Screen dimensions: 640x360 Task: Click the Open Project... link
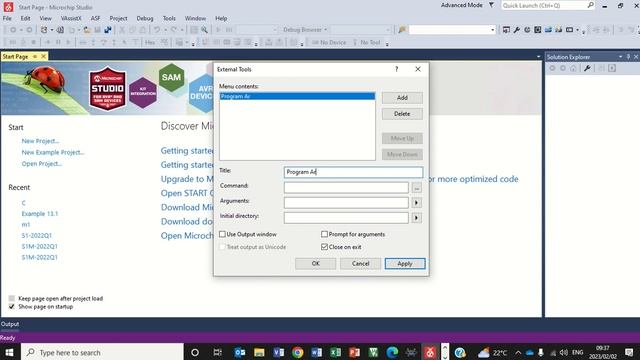pos(42,164)
